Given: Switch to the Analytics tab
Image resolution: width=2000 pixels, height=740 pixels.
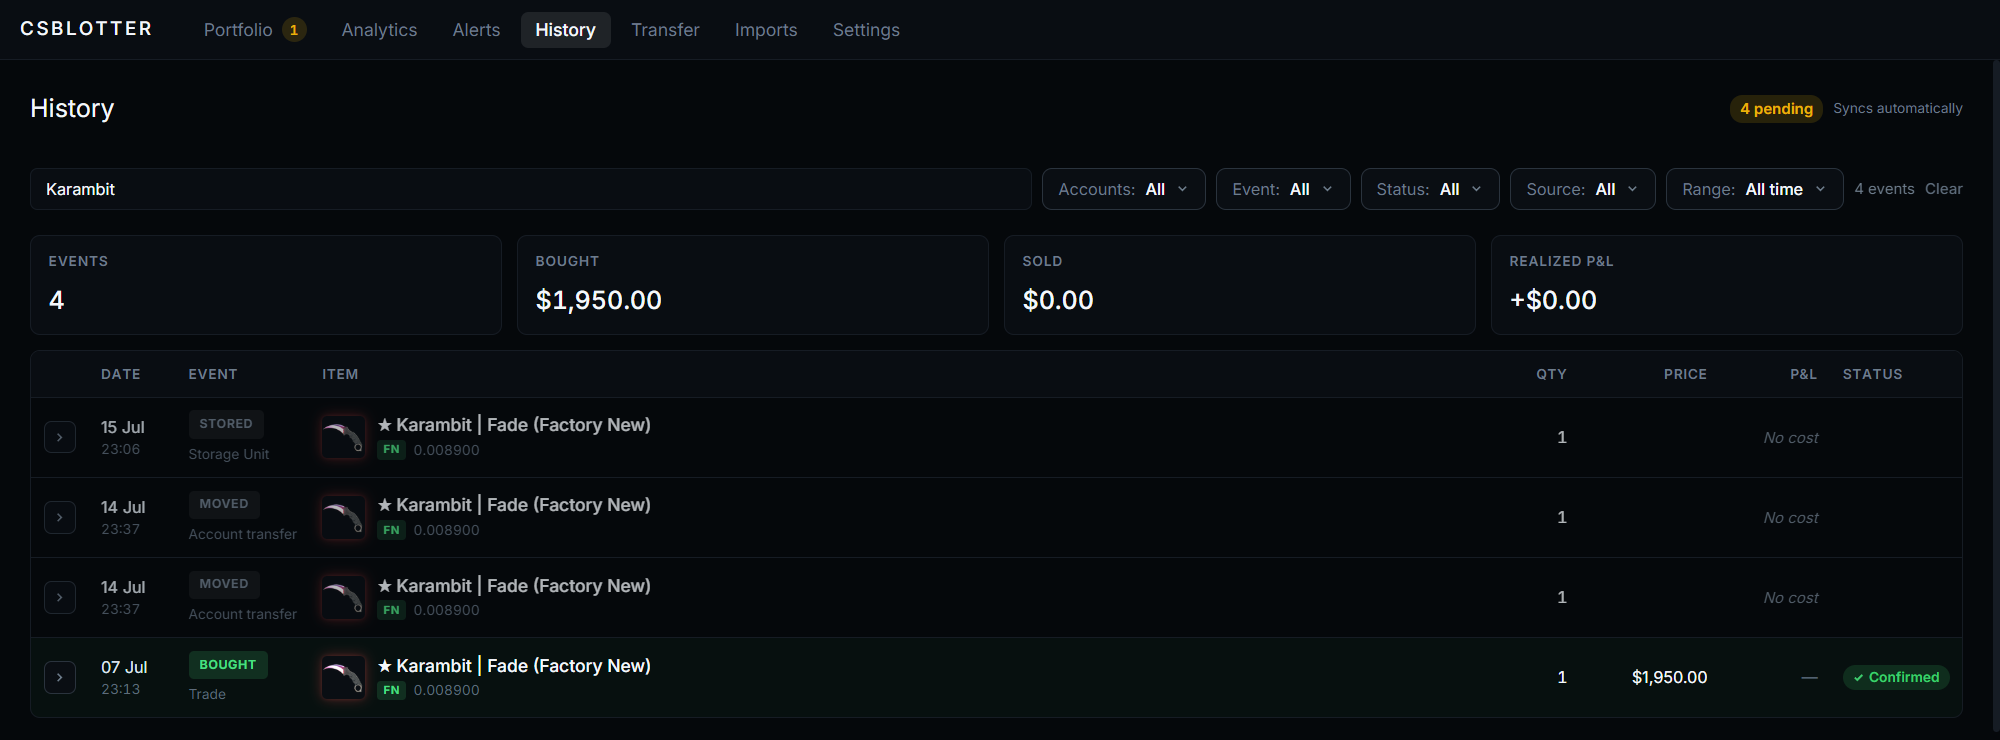Looking at the screenshot, I should tap(379, 30).
